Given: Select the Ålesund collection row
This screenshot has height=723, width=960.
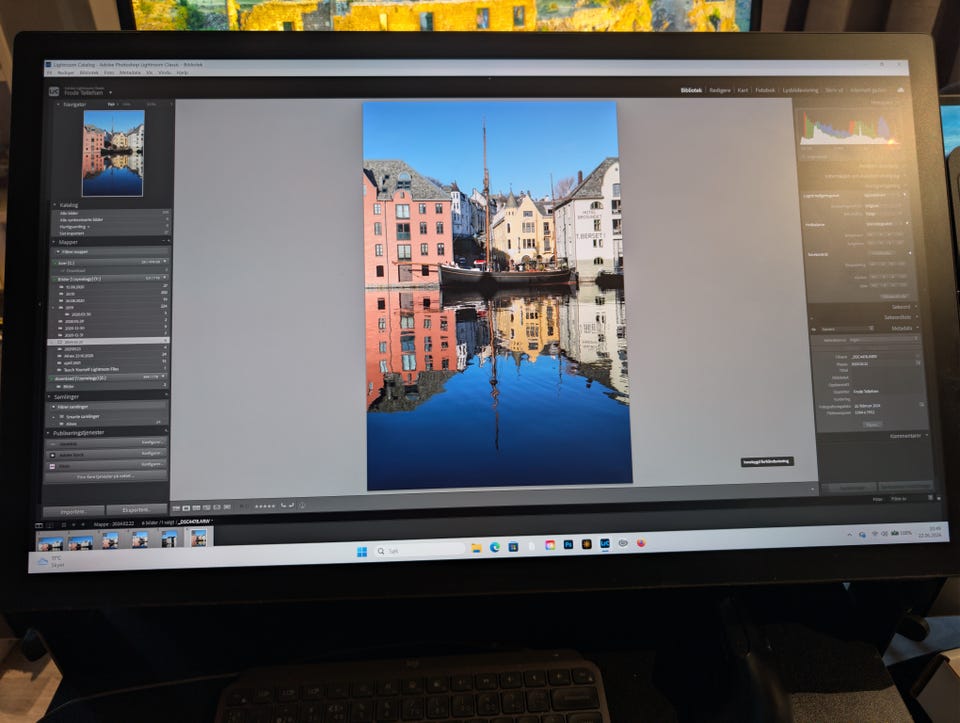Looking at the screenshot, I should pyautogui.click(x=108, y=423).
